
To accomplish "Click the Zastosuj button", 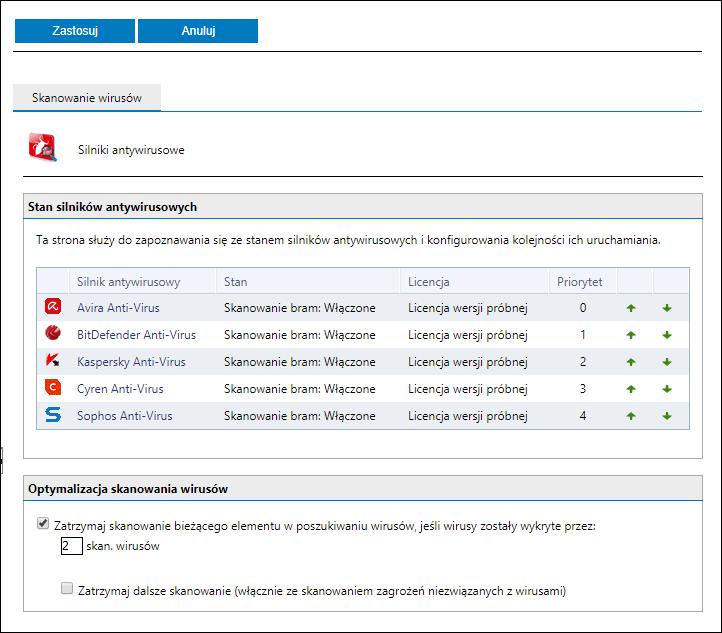I will pos(75,31).
